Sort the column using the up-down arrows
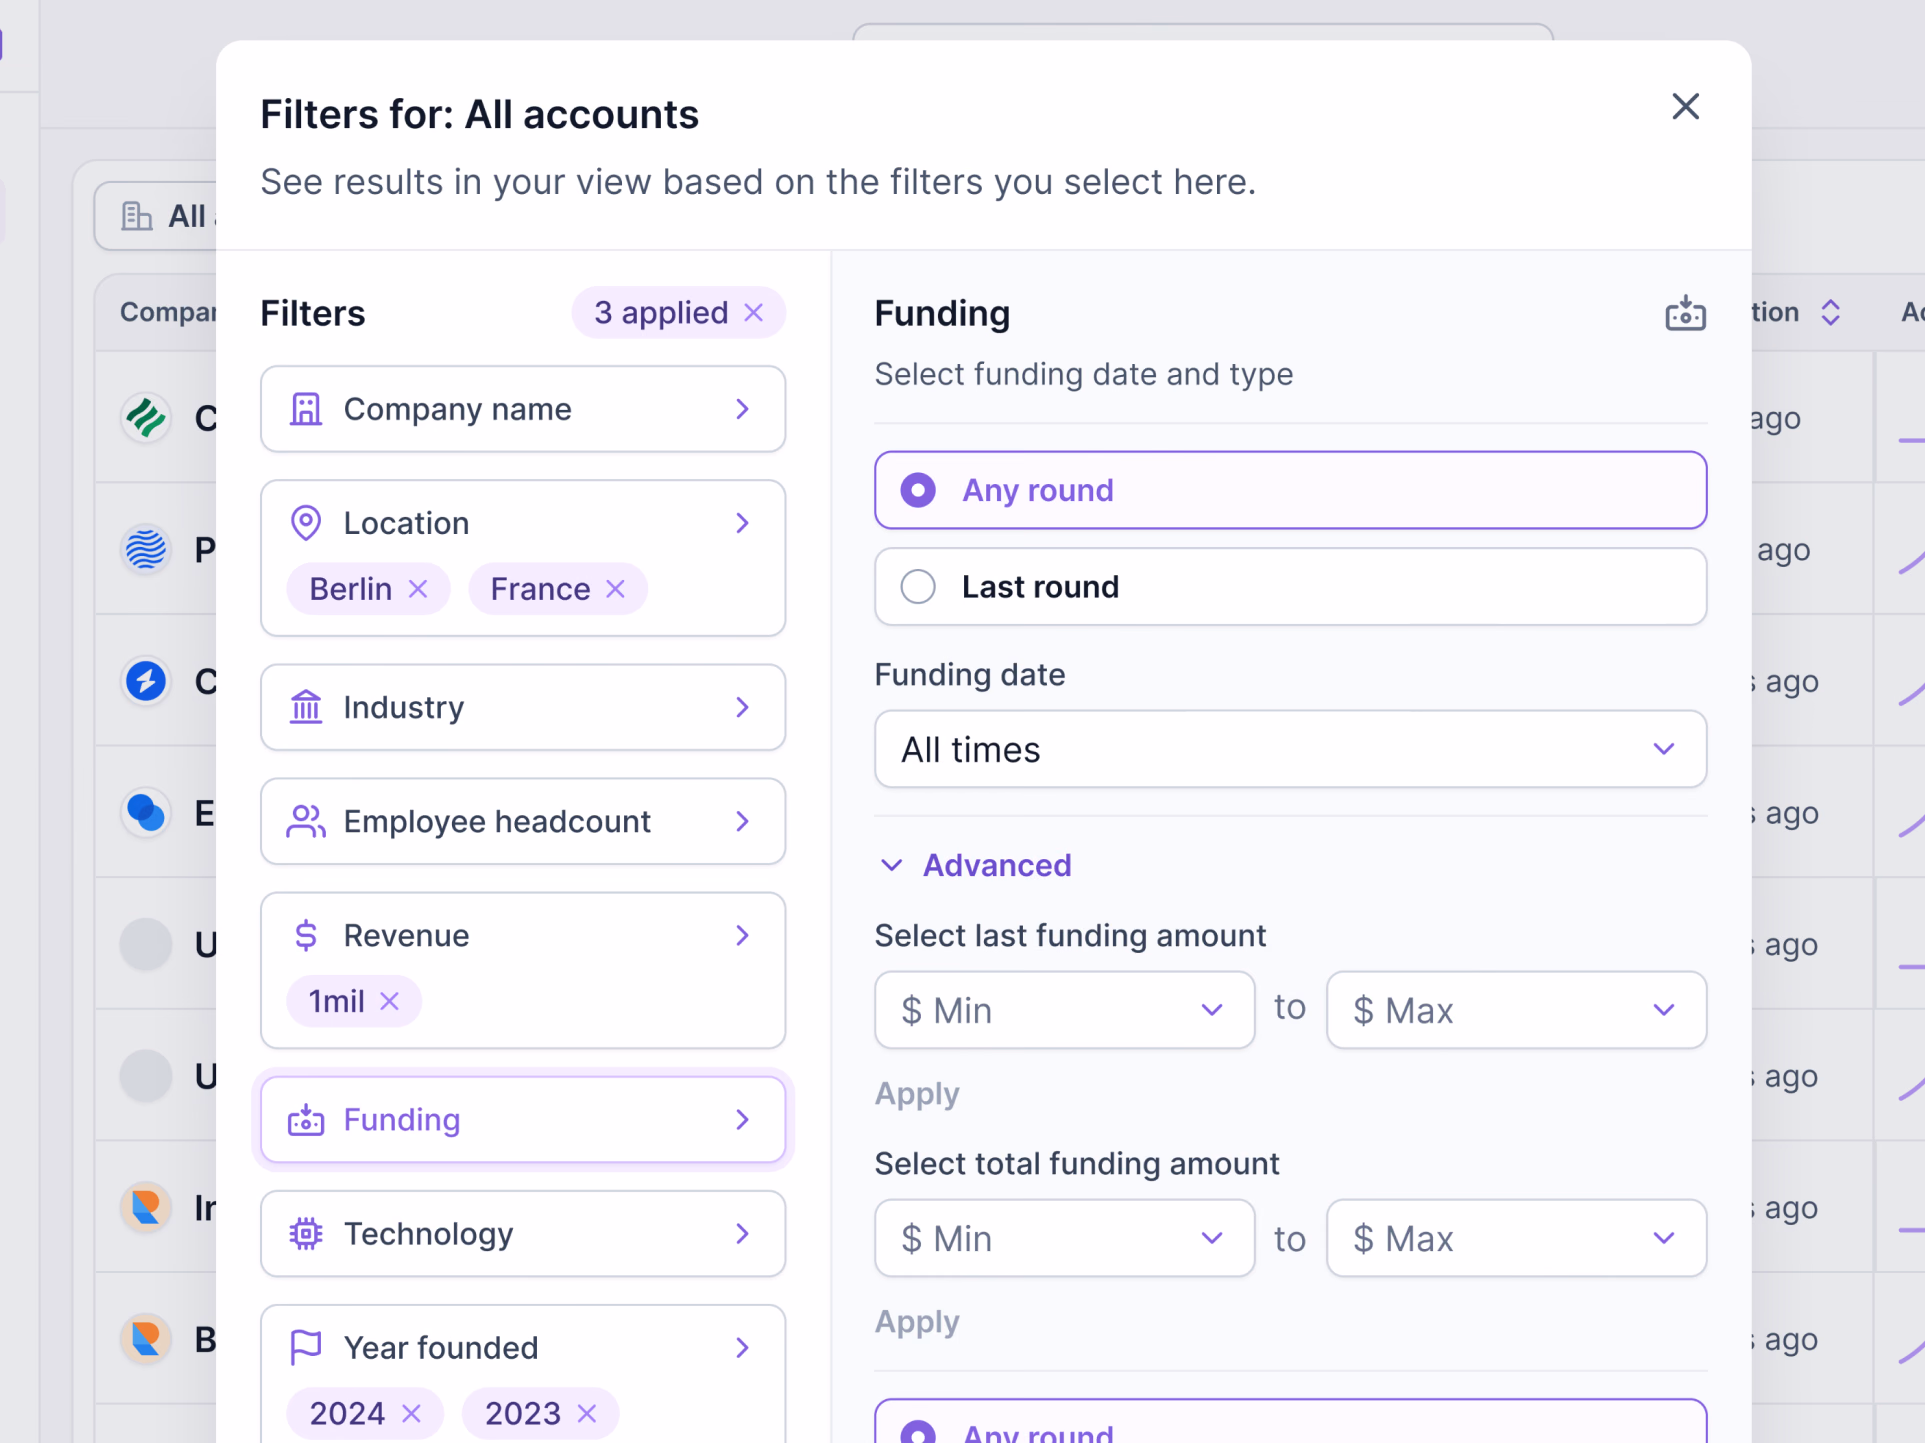 pyautogui.click(x=1830, y=312)
